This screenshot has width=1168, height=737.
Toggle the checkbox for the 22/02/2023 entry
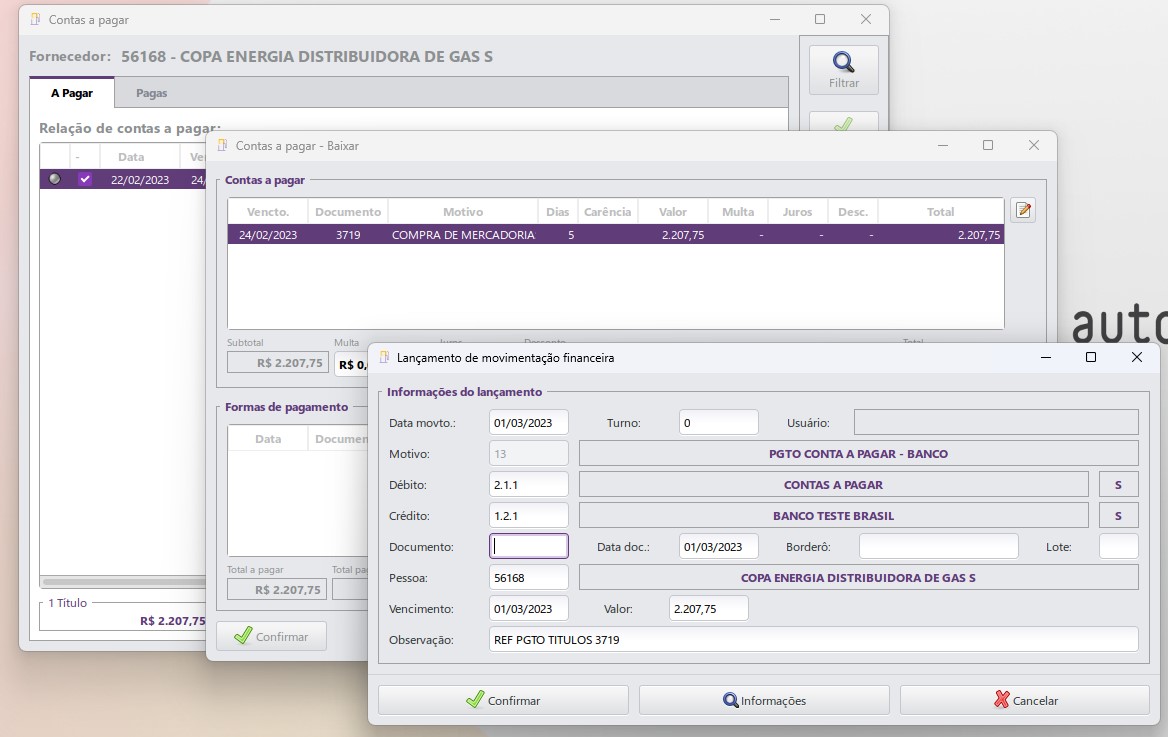point(85,179)
